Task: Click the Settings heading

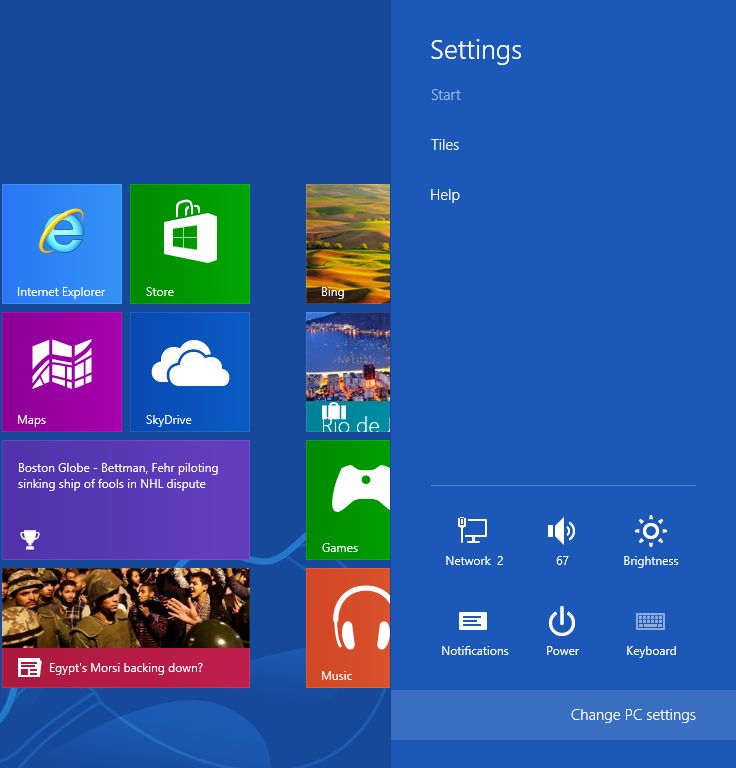Action: [x=476, y=50]
